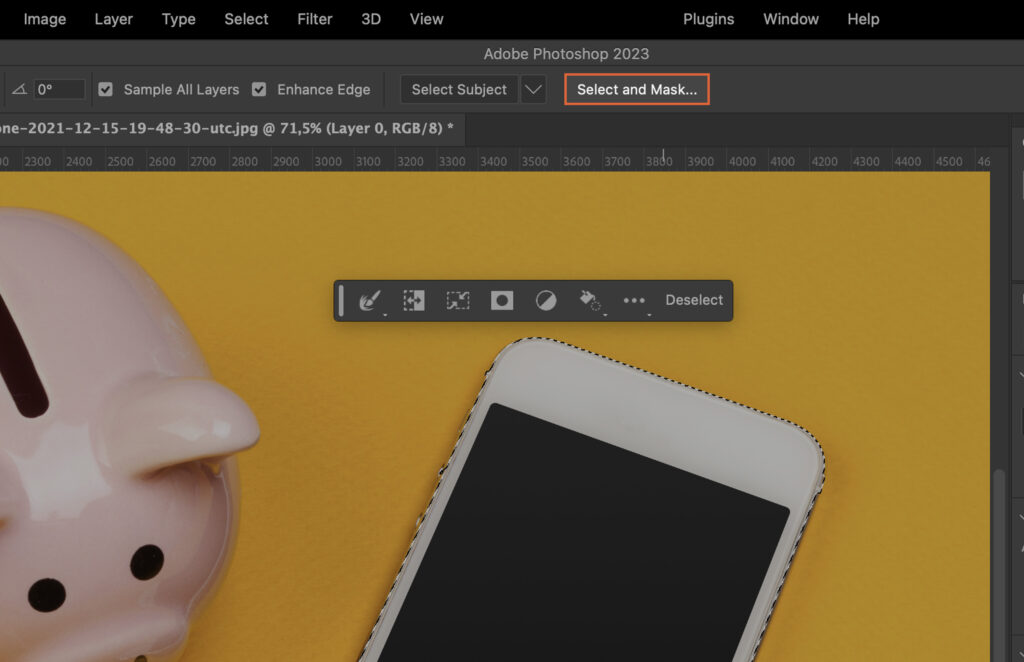Open the Select menu
Viewport: 1024px width, 662px height.
click(x=246, y=19)
